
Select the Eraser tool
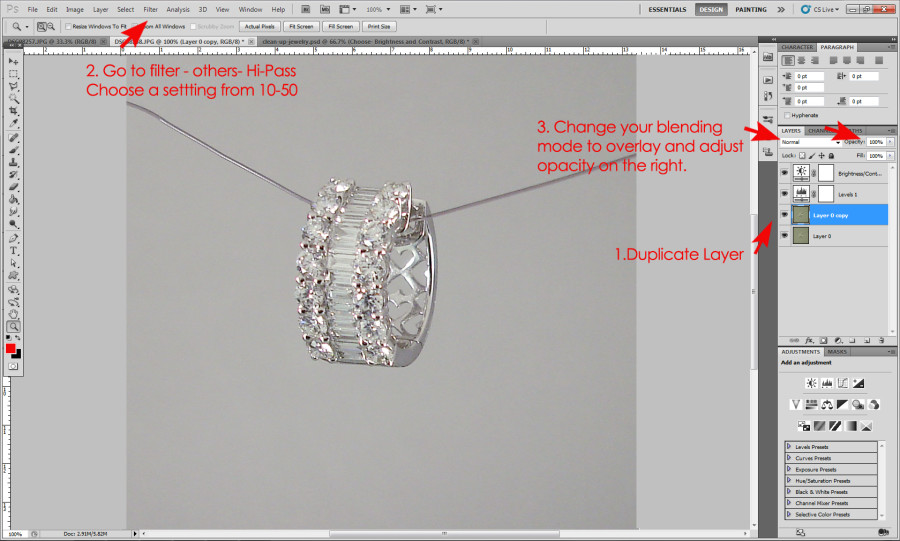pos(13,187)
